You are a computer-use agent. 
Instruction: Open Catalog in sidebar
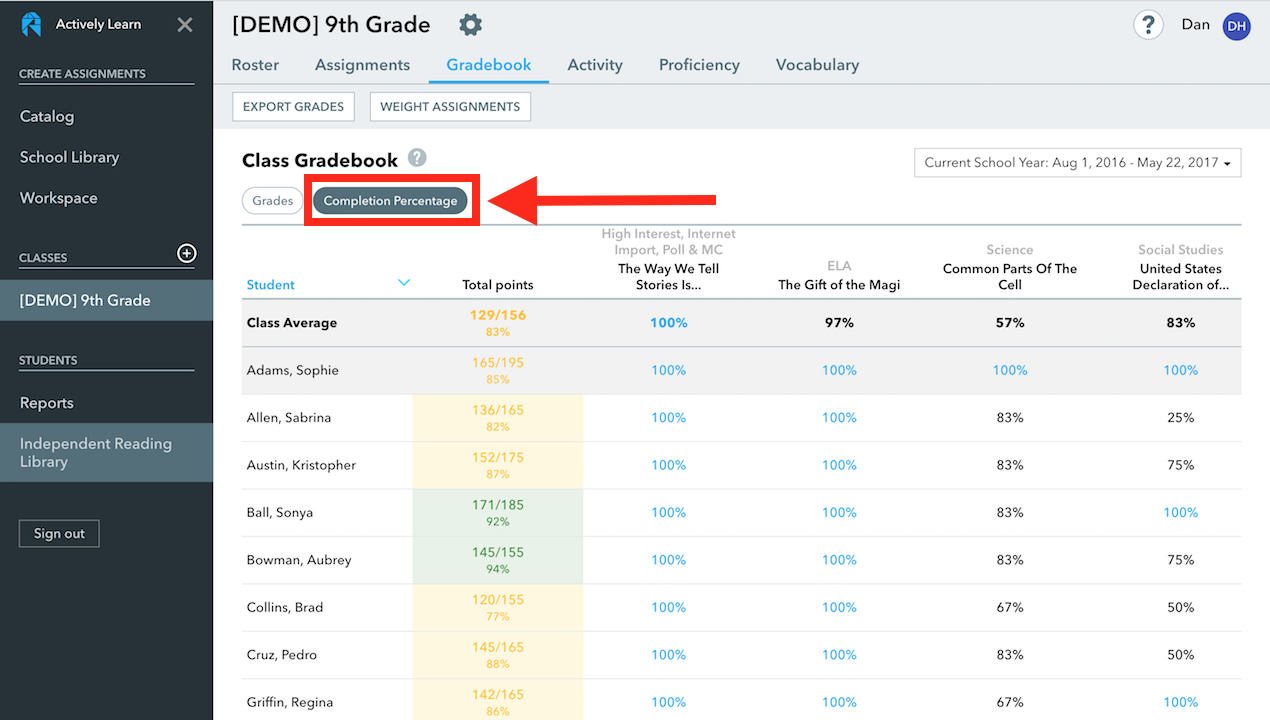(47, 116)
